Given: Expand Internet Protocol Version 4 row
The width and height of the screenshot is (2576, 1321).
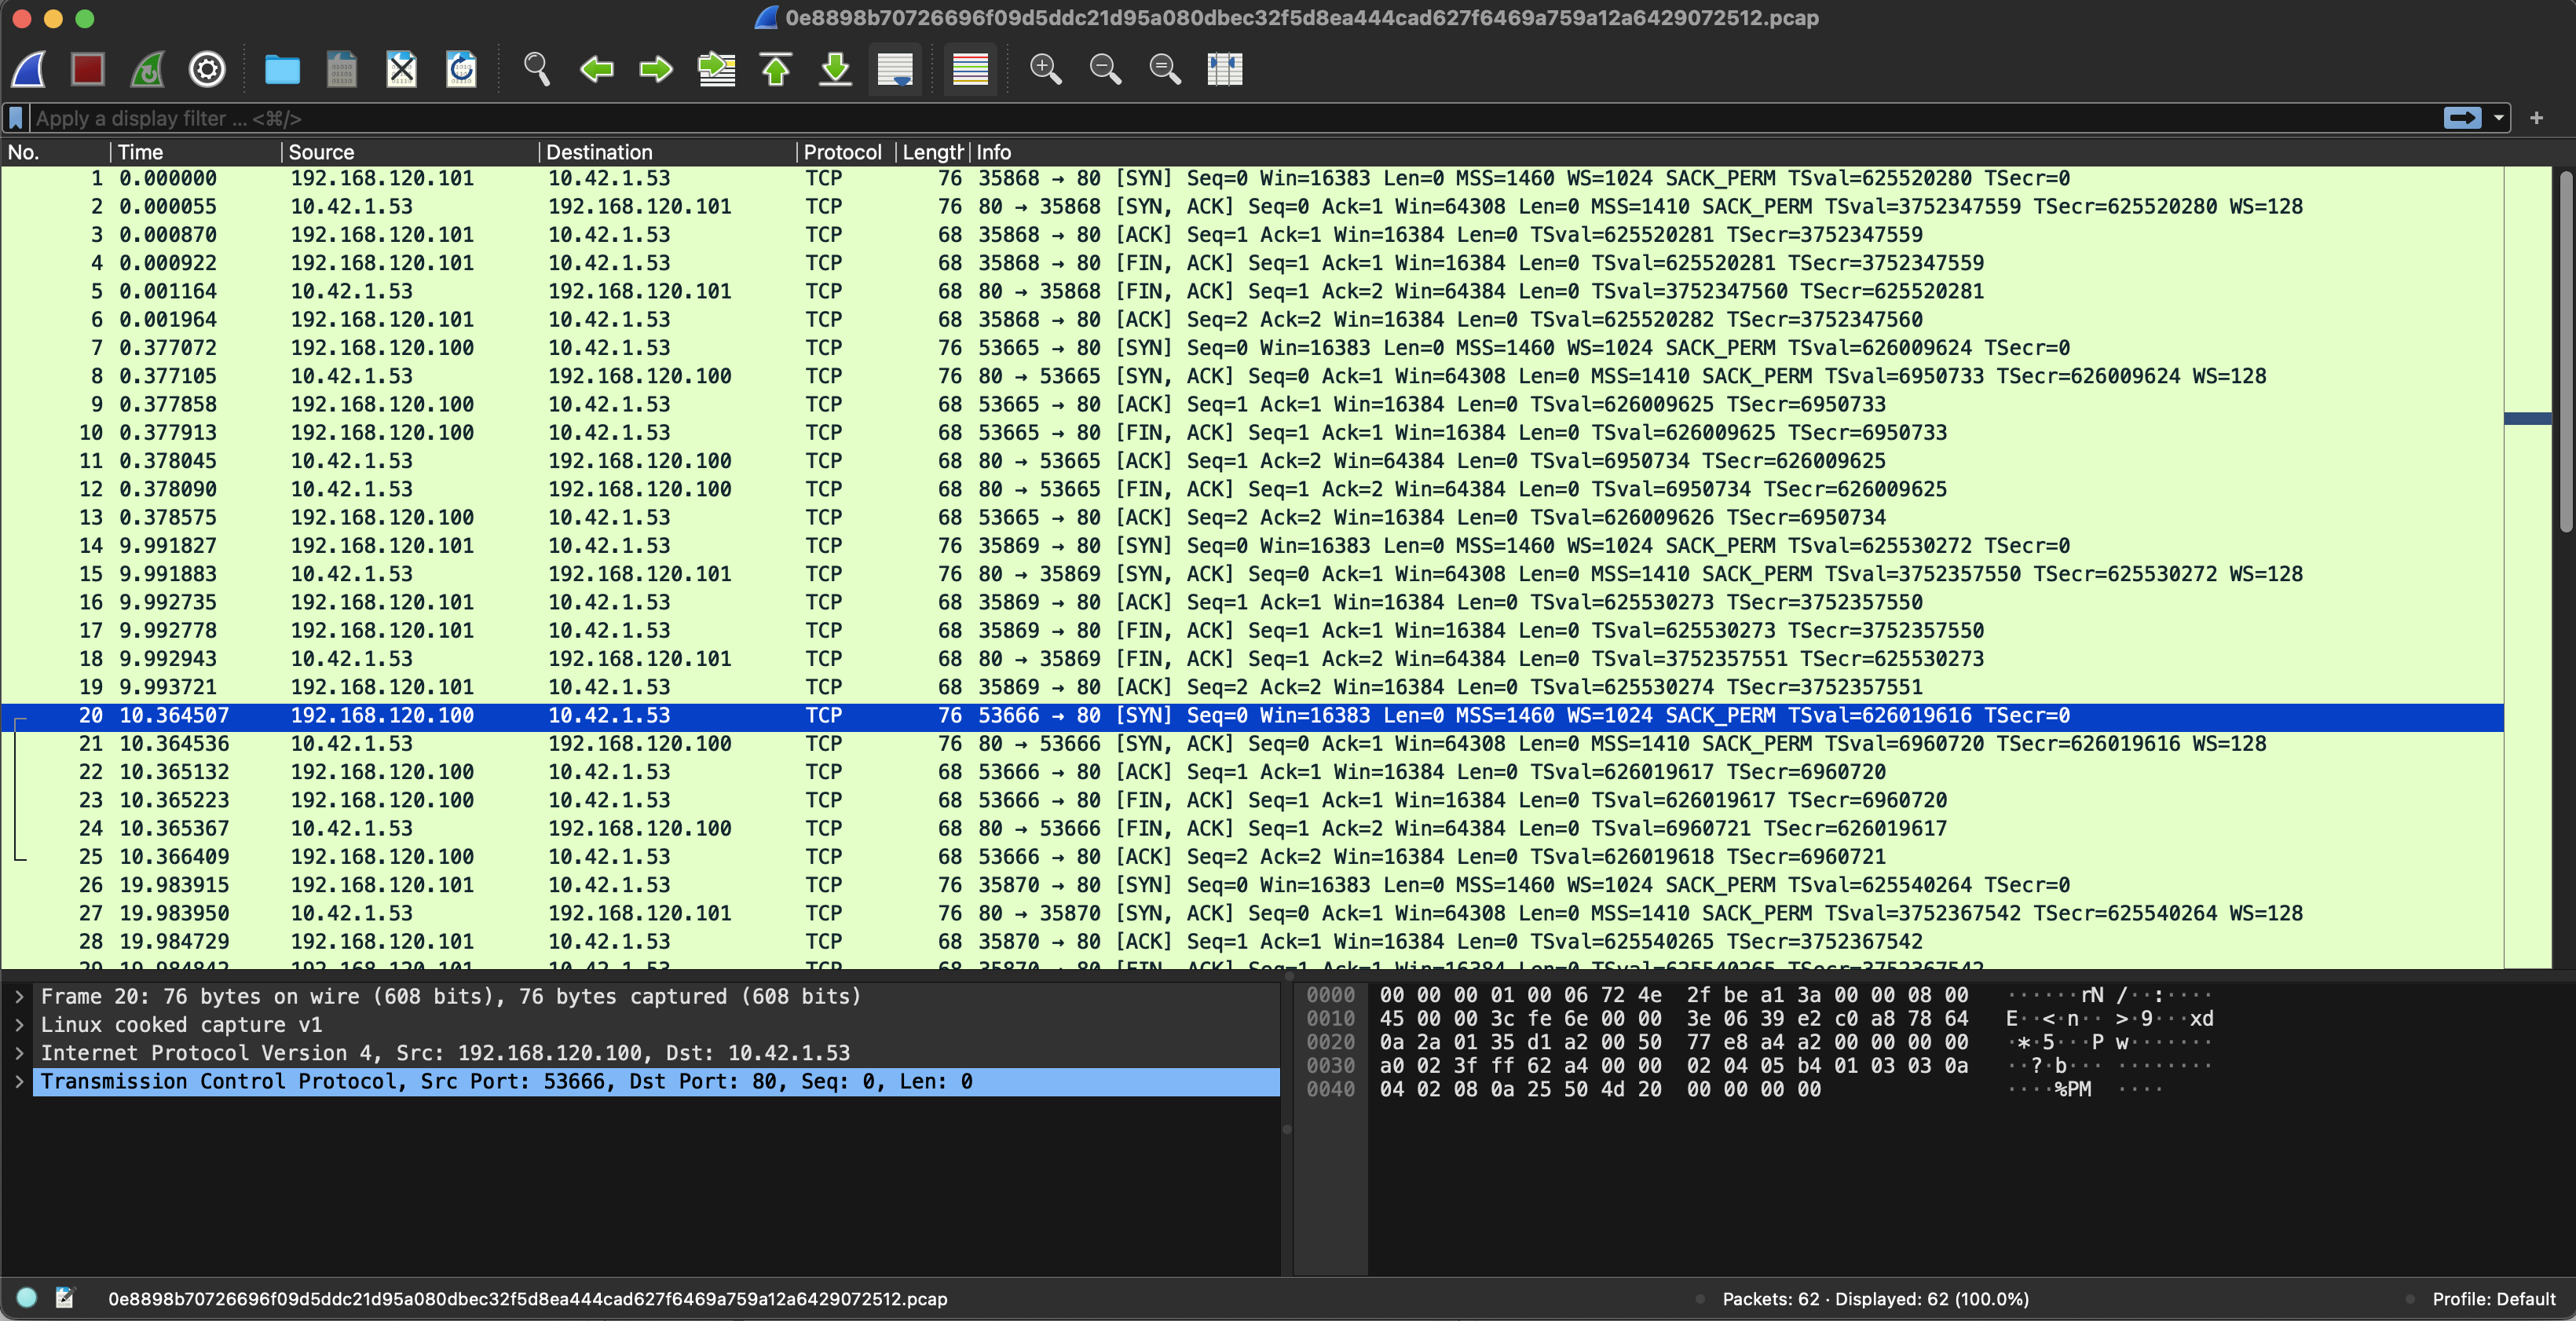Looking at the screenshot, I should 19,1053.
